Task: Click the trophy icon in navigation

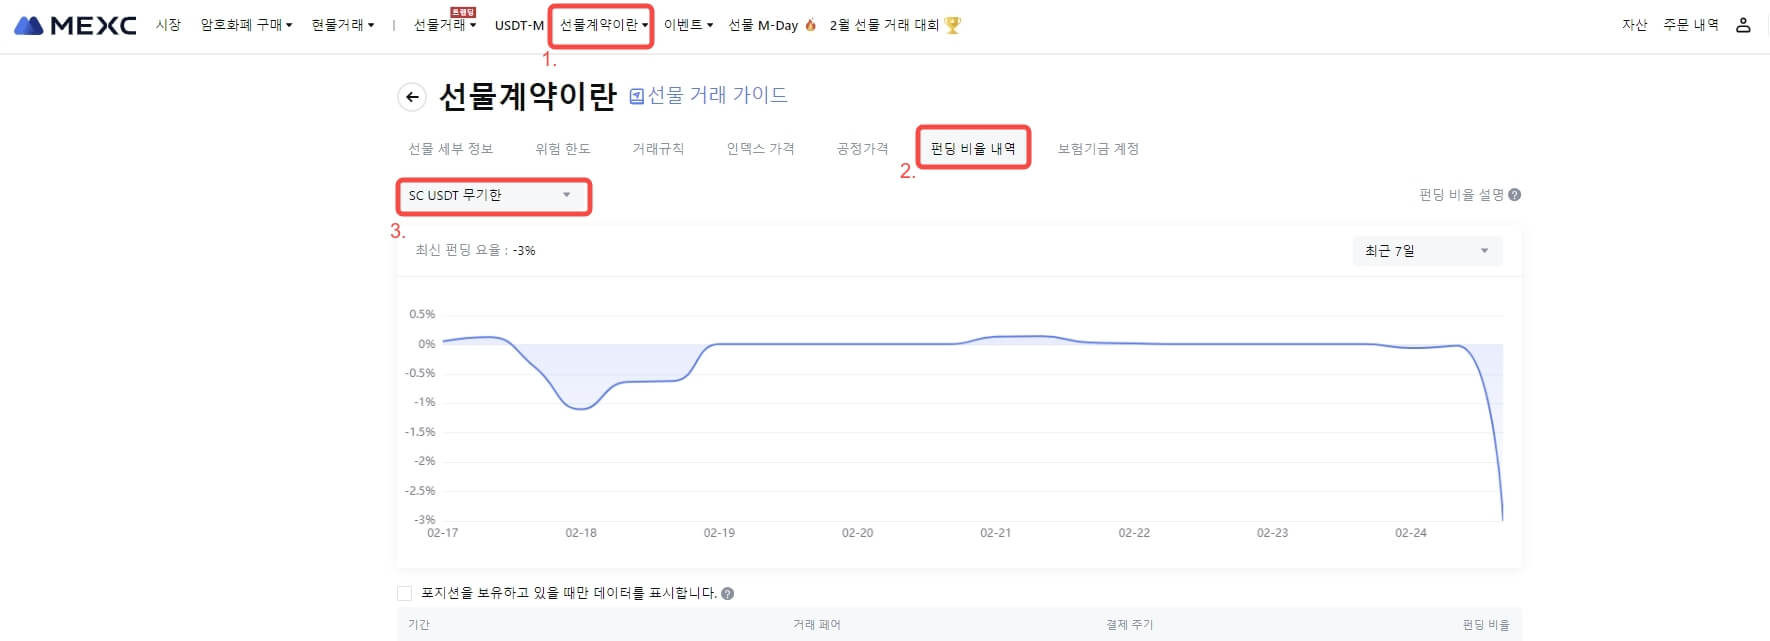Action: point(952,25)
